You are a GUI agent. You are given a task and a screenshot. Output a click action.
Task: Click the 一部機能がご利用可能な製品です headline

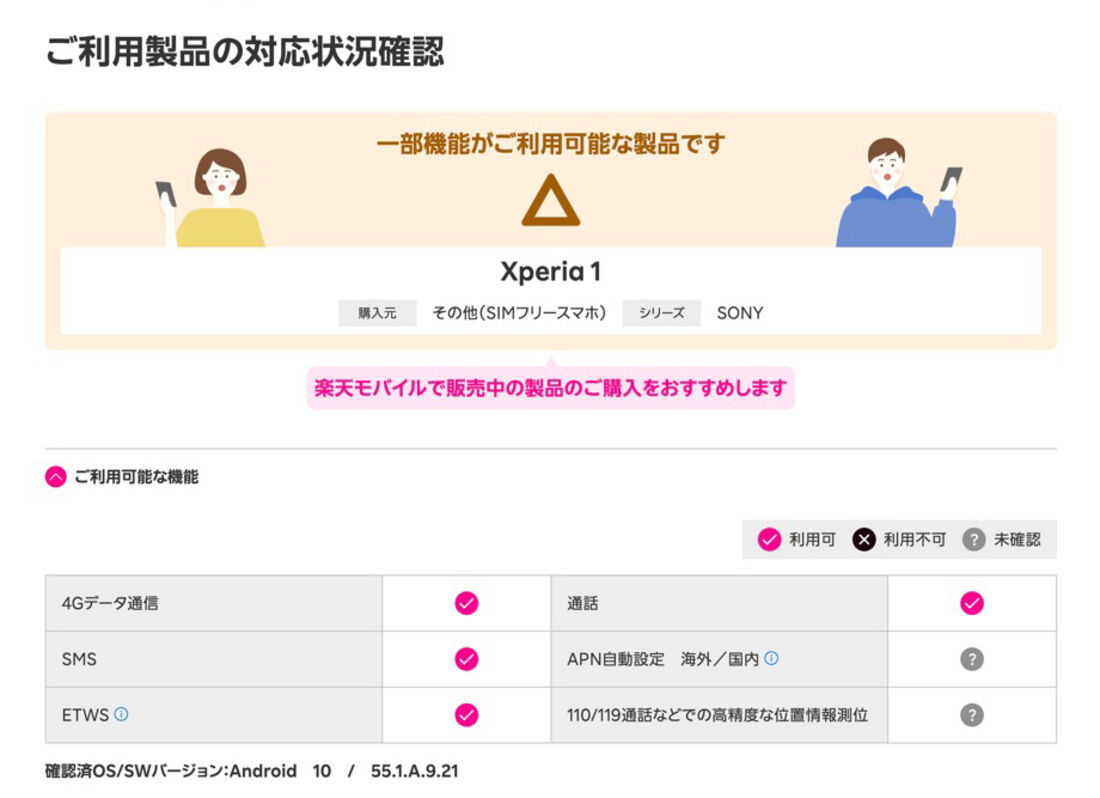[551, 144]
